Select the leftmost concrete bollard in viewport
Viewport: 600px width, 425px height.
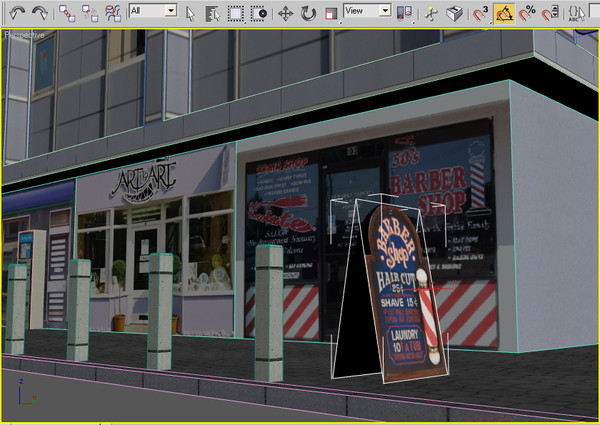(16, 308)
